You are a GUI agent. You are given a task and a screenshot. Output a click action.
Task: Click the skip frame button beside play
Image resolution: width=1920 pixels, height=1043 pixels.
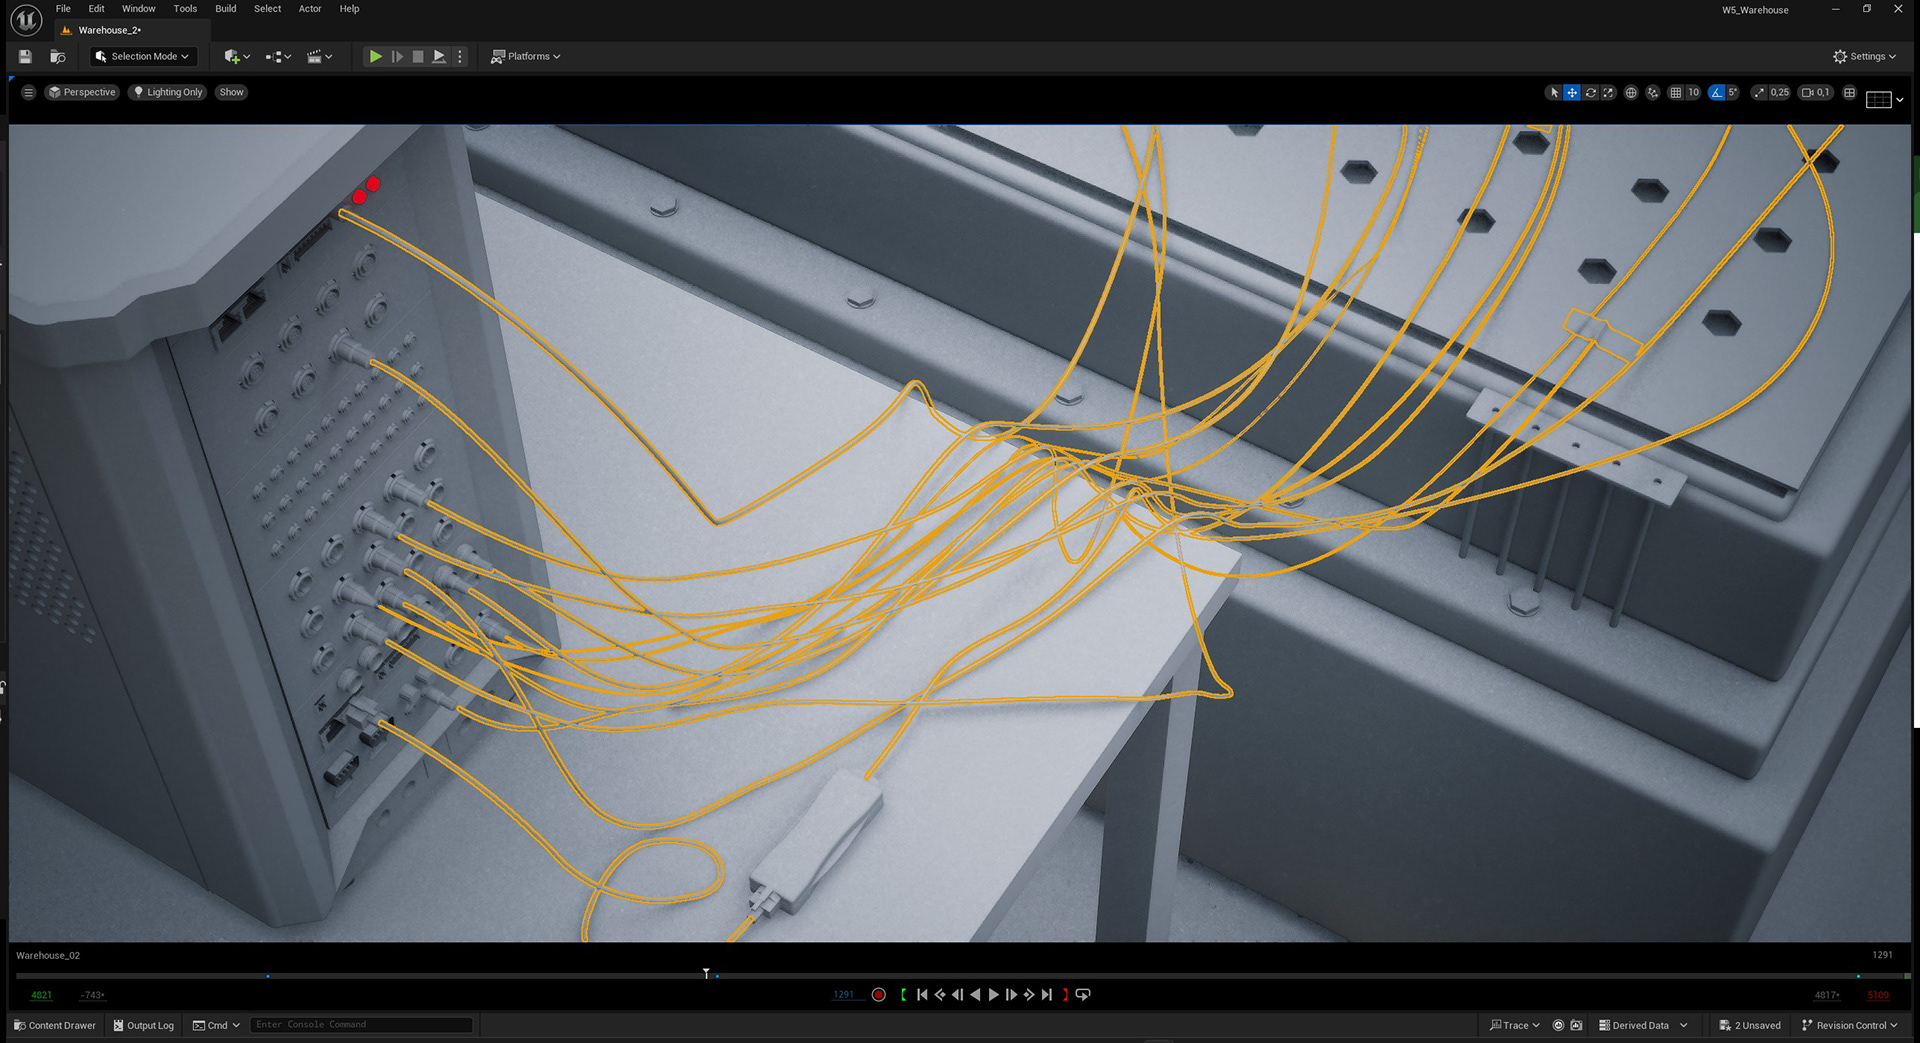pos(397,57)
